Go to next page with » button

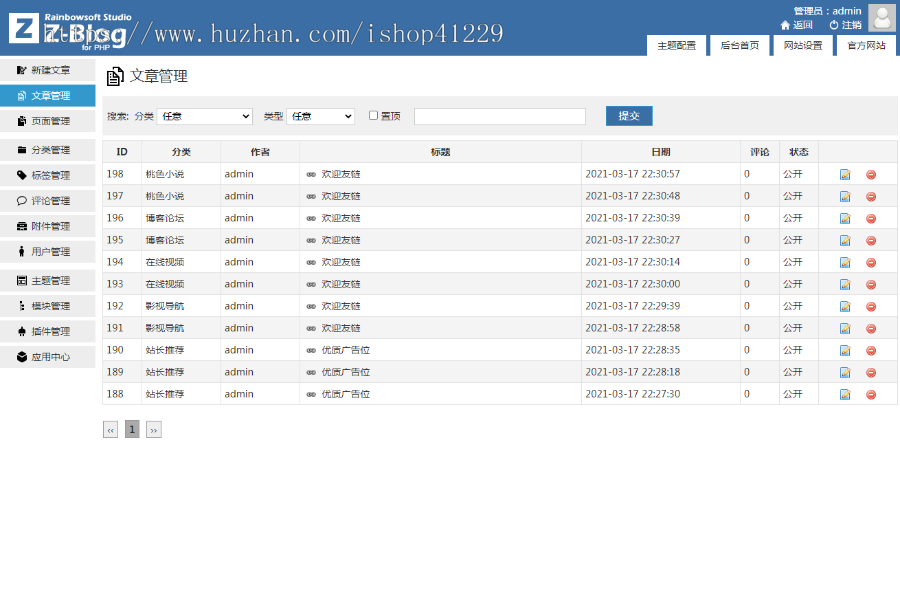tap(154, 429)
